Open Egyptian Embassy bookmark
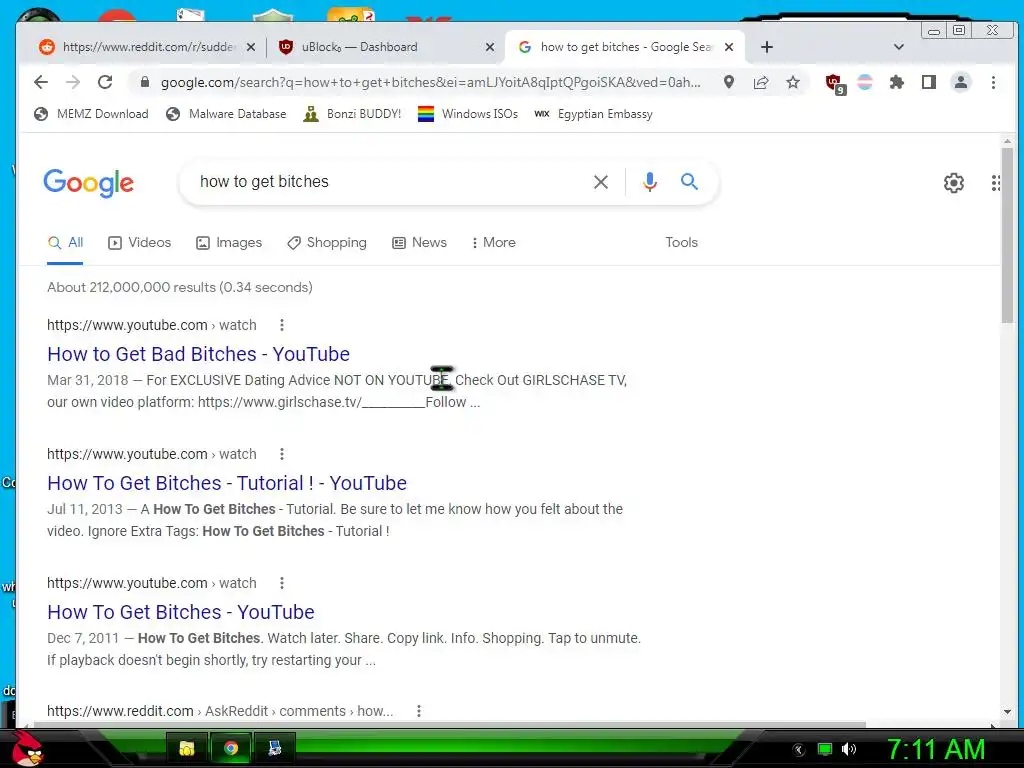 click(x=593, y=114)
